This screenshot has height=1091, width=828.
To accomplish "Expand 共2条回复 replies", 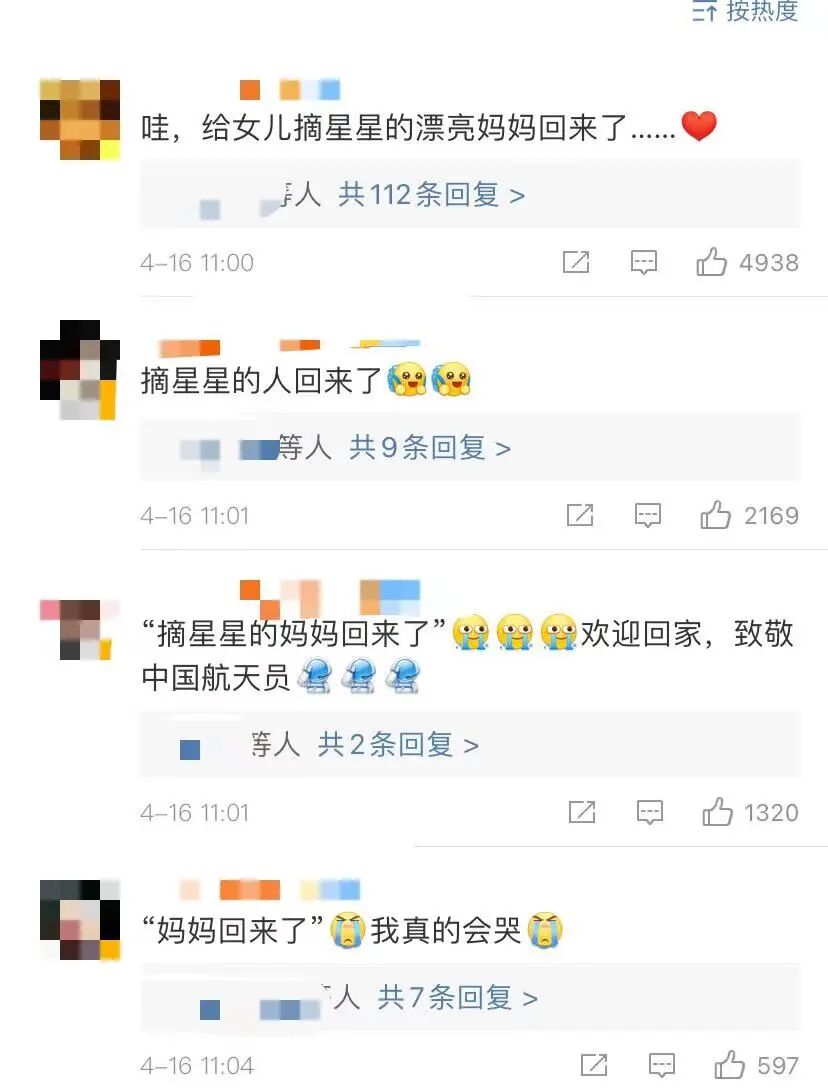I will 398,744.
